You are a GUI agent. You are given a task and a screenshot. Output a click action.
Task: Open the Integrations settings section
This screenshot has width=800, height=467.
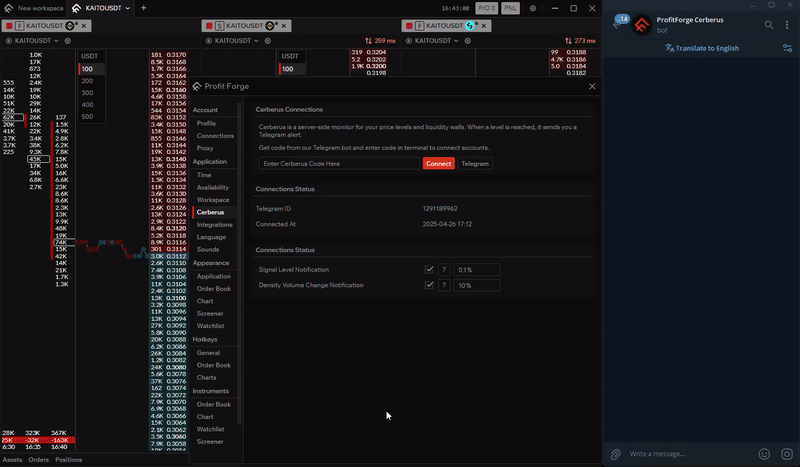point(214,225)
